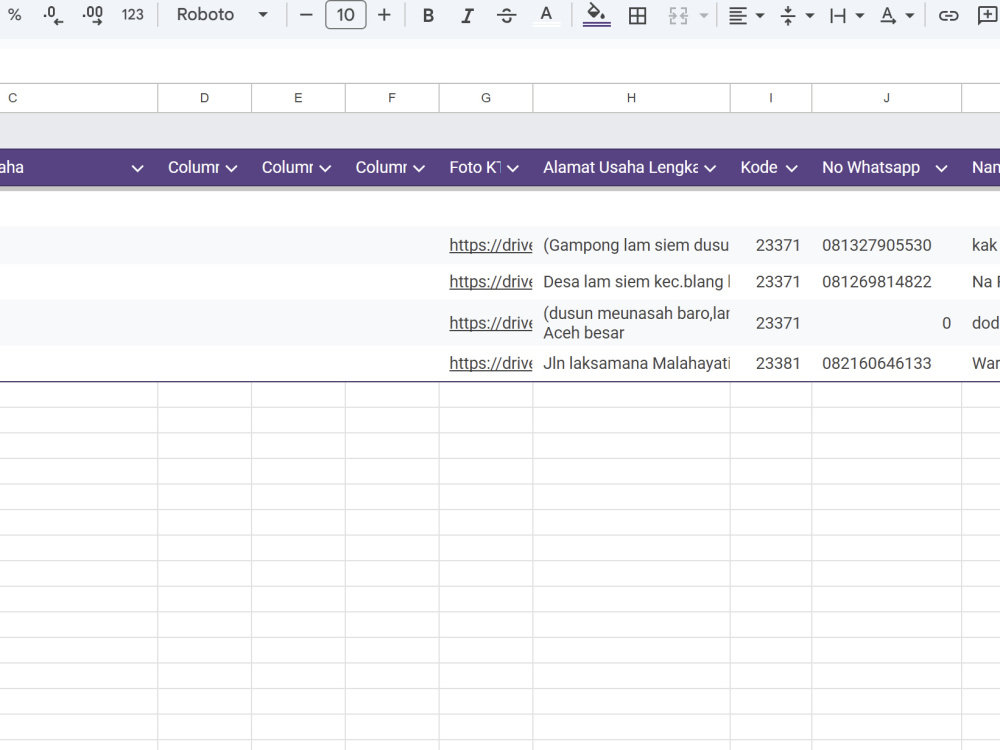
Task: Decrease decimal places
Action: tap(53, 15)
